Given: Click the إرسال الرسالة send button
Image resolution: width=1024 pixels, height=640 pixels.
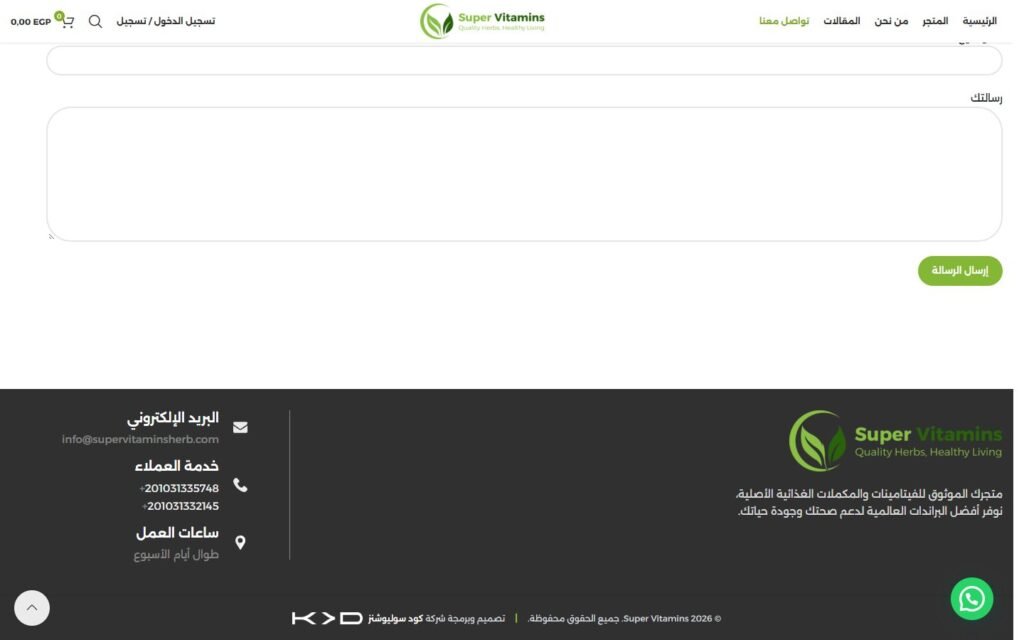Looking at the screenshot, I should click(x=960, y=270).
